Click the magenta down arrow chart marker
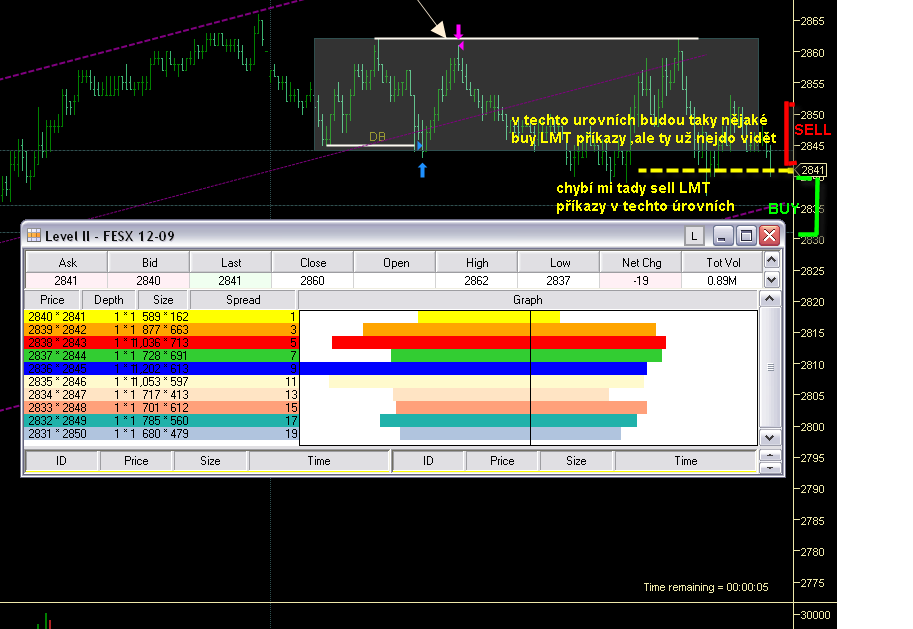The height and width of the screenshot is (629, 913). [459, 31]
